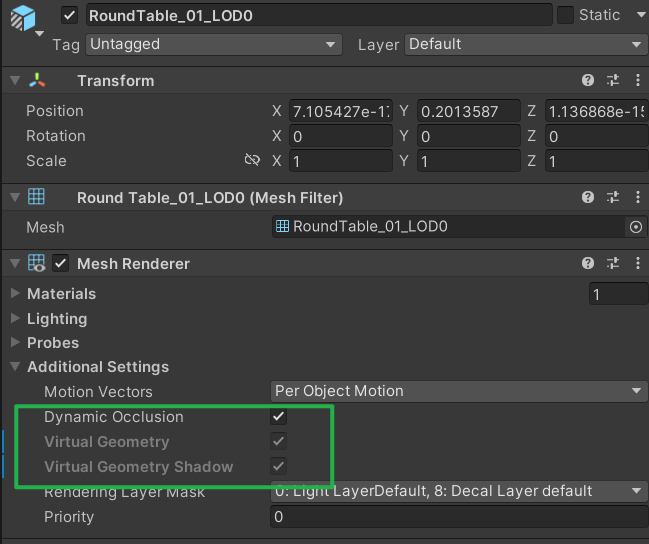The image size is (649, 544).
Task: Collapse the Additional Settings section
Action: click(x=15, y=367)
